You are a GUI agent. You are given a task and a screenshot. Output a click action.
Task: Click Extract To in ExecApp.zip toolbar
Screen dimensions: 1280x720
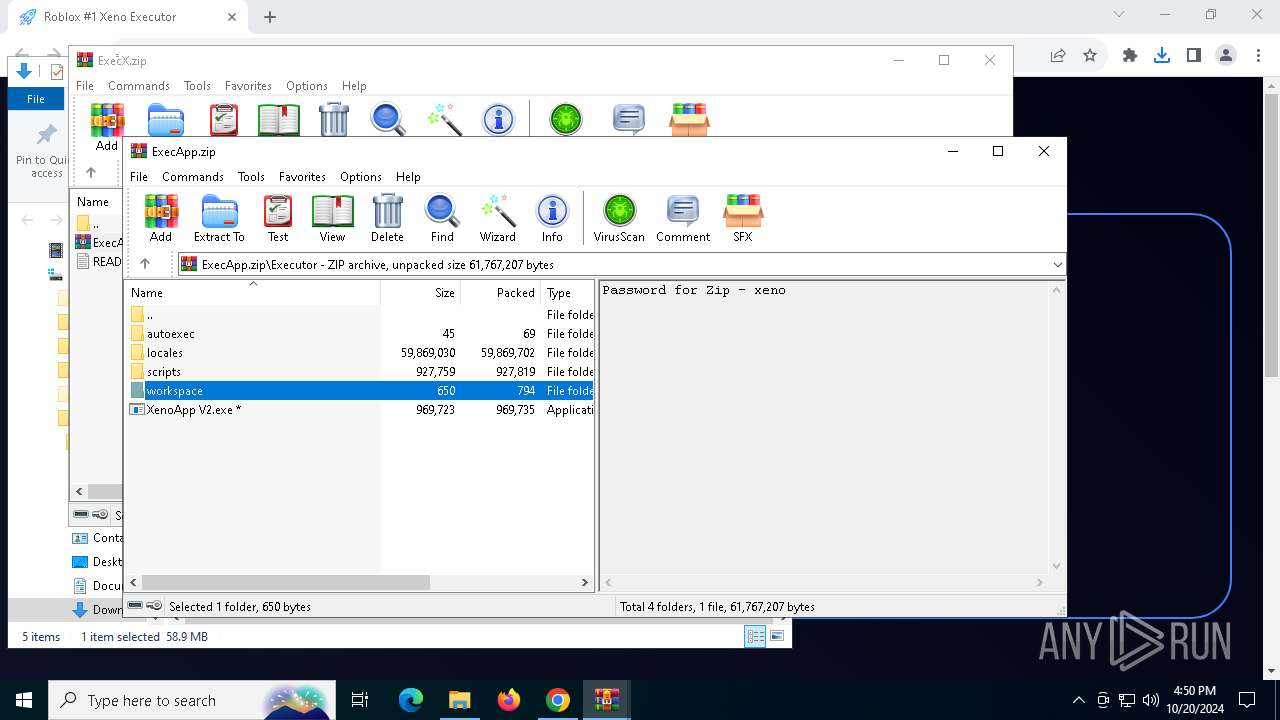tap(219, 219)
